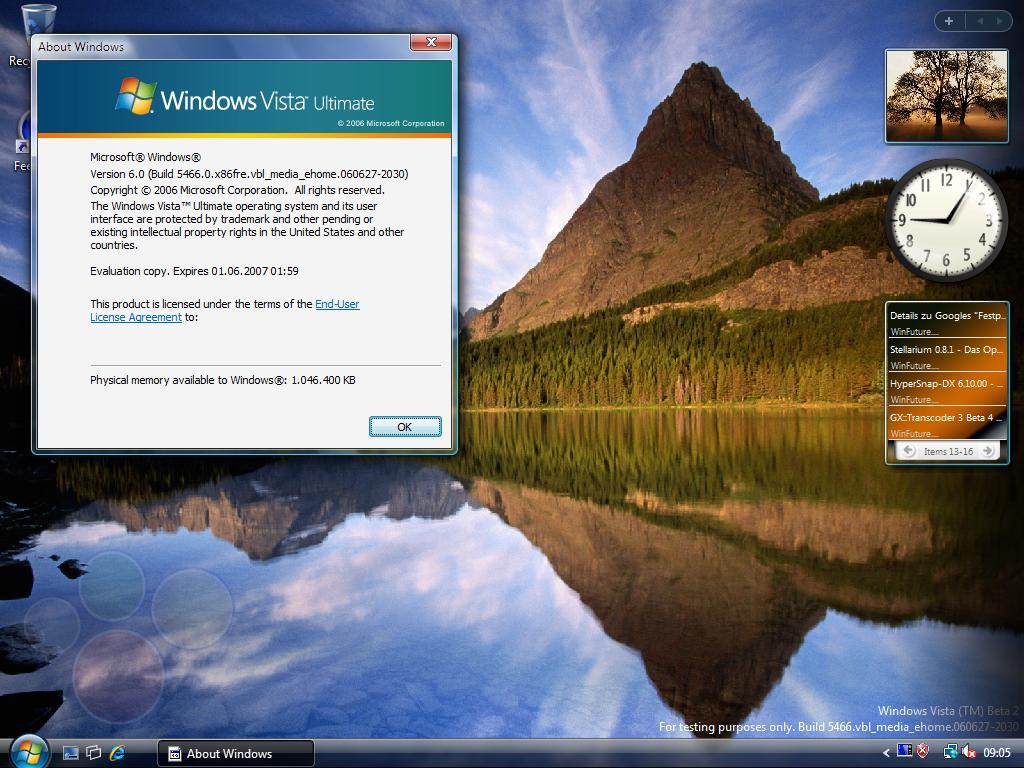Click OK in About Windows dialog
Screen dimensions: 1024x768
coord(405,426)
